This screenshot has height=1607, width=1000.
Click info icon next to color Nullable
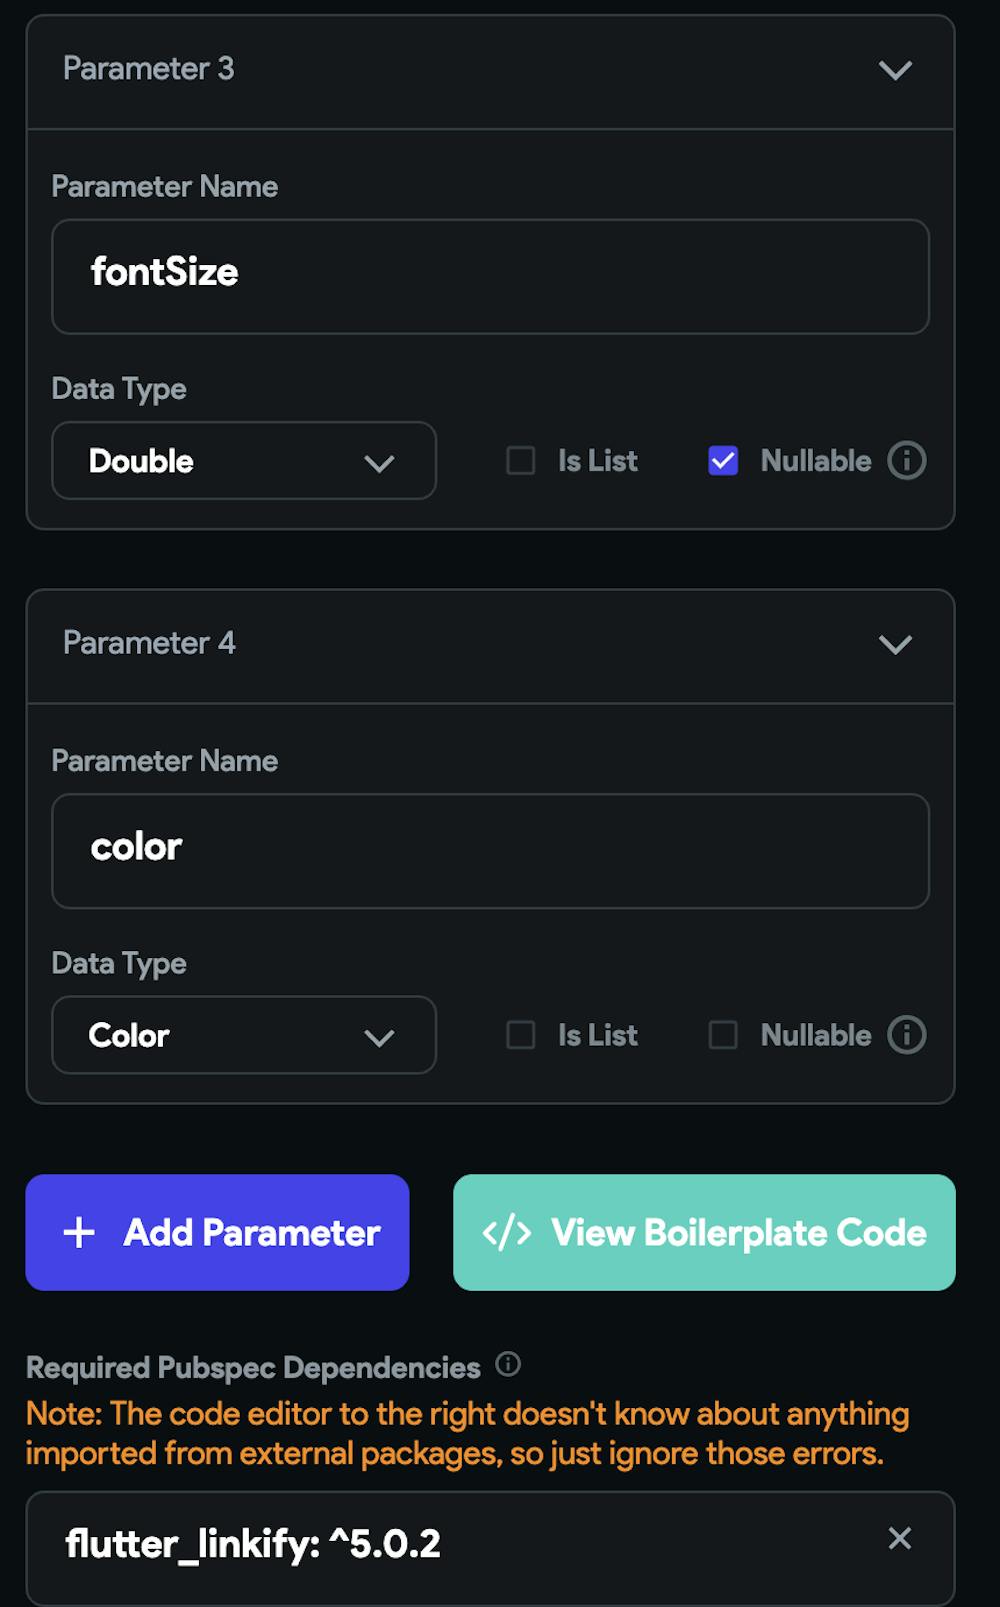906,1035
